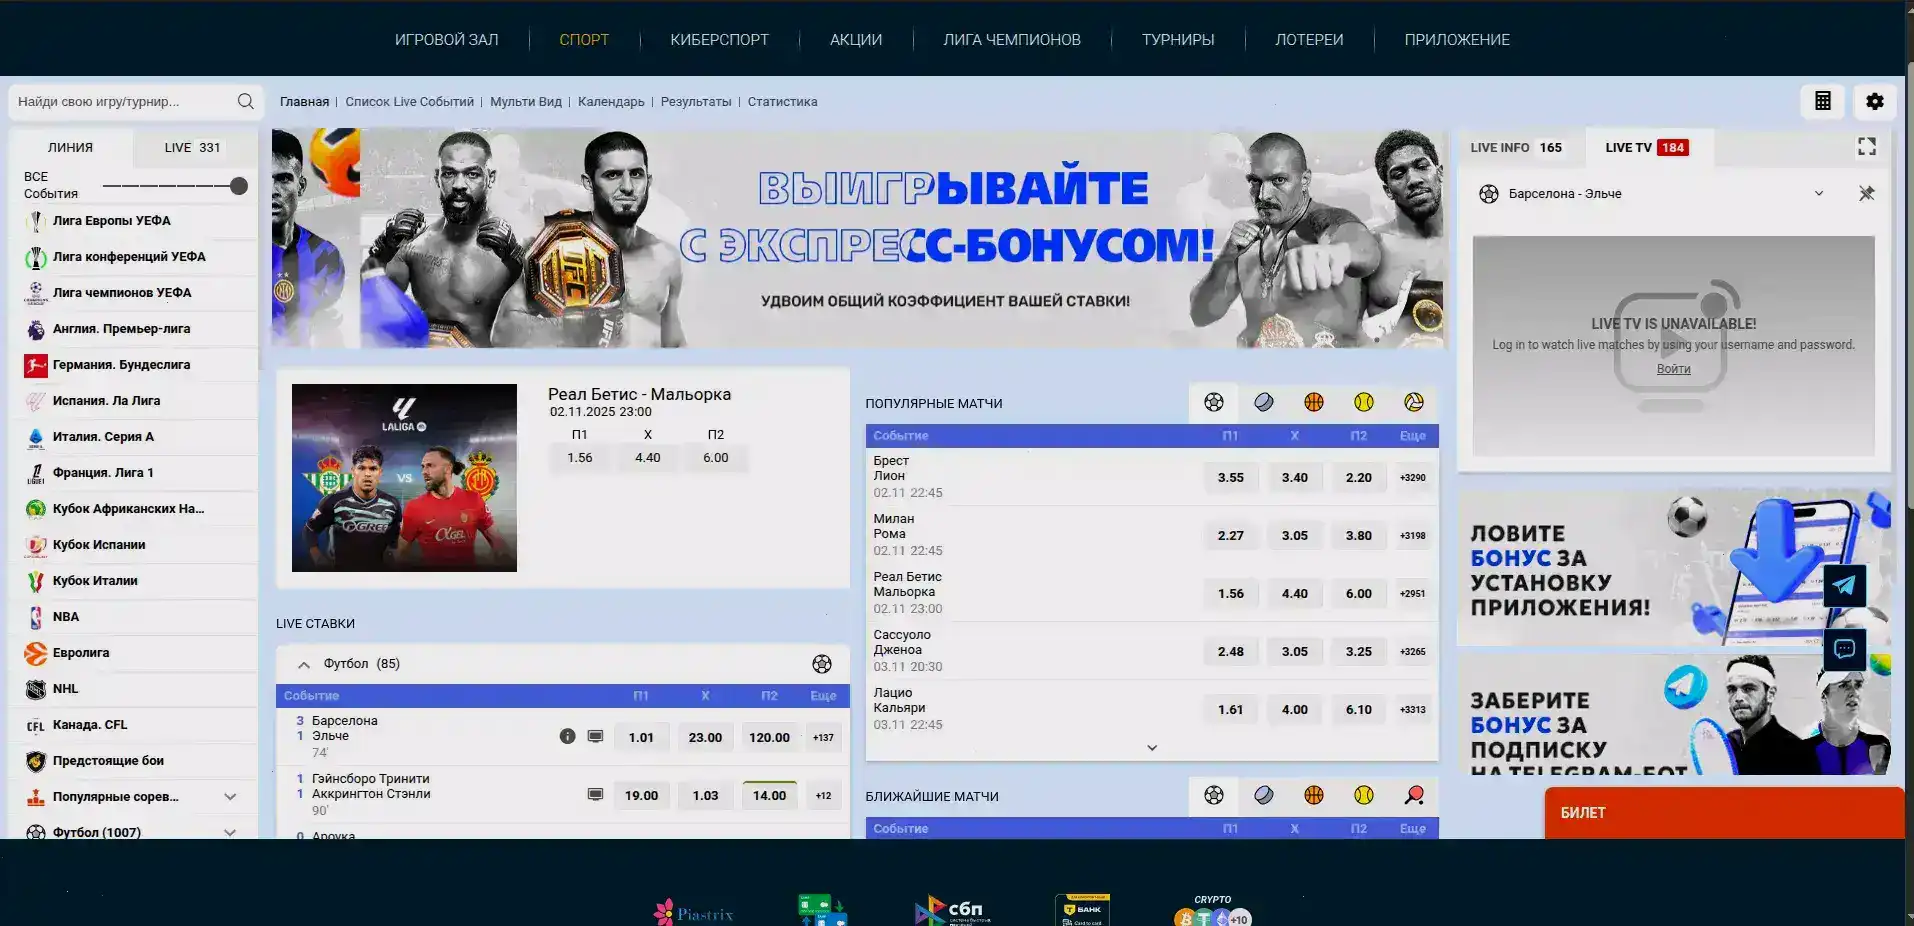Select the hockey icon in Популярные матчи filter
The image size is (1914, 926).
click(x=1264, y=402)
